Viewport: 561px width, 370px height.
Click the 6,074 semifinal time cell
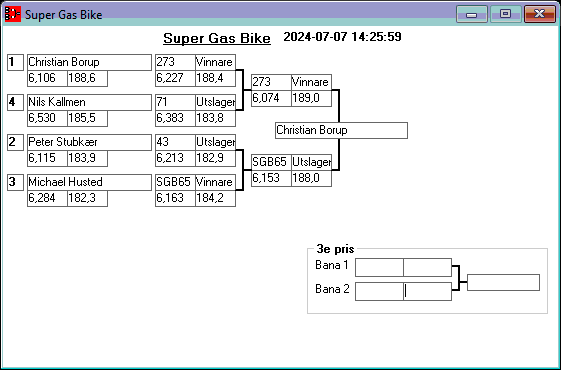click(x=271, y=98)
